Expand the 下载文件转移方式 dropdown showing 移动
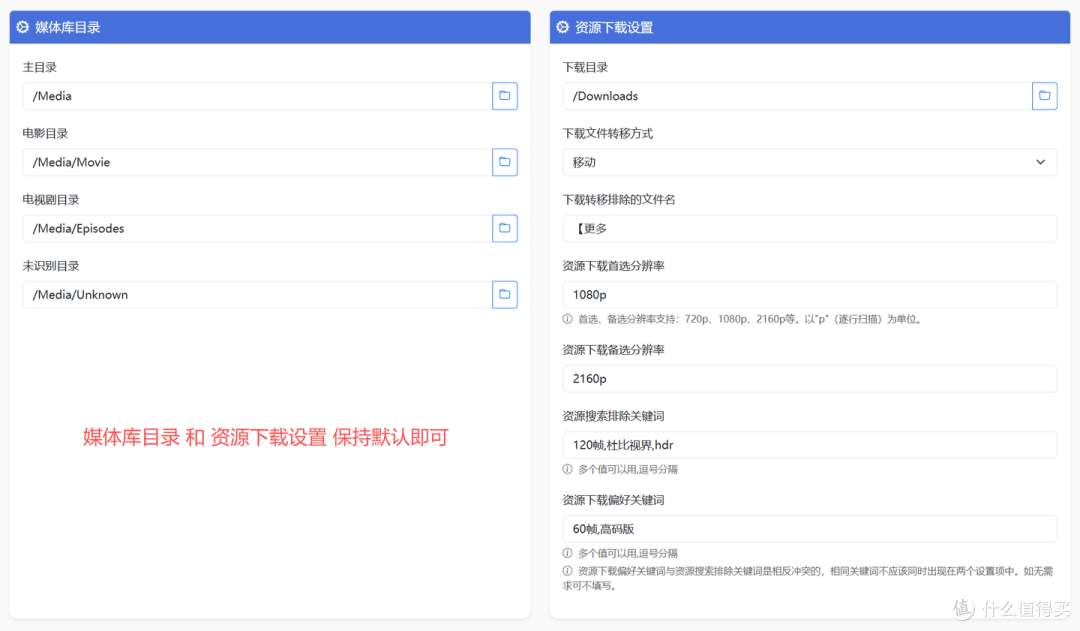Image resolution: width=1080 pixels, height=631 pixels. point(810,162)
